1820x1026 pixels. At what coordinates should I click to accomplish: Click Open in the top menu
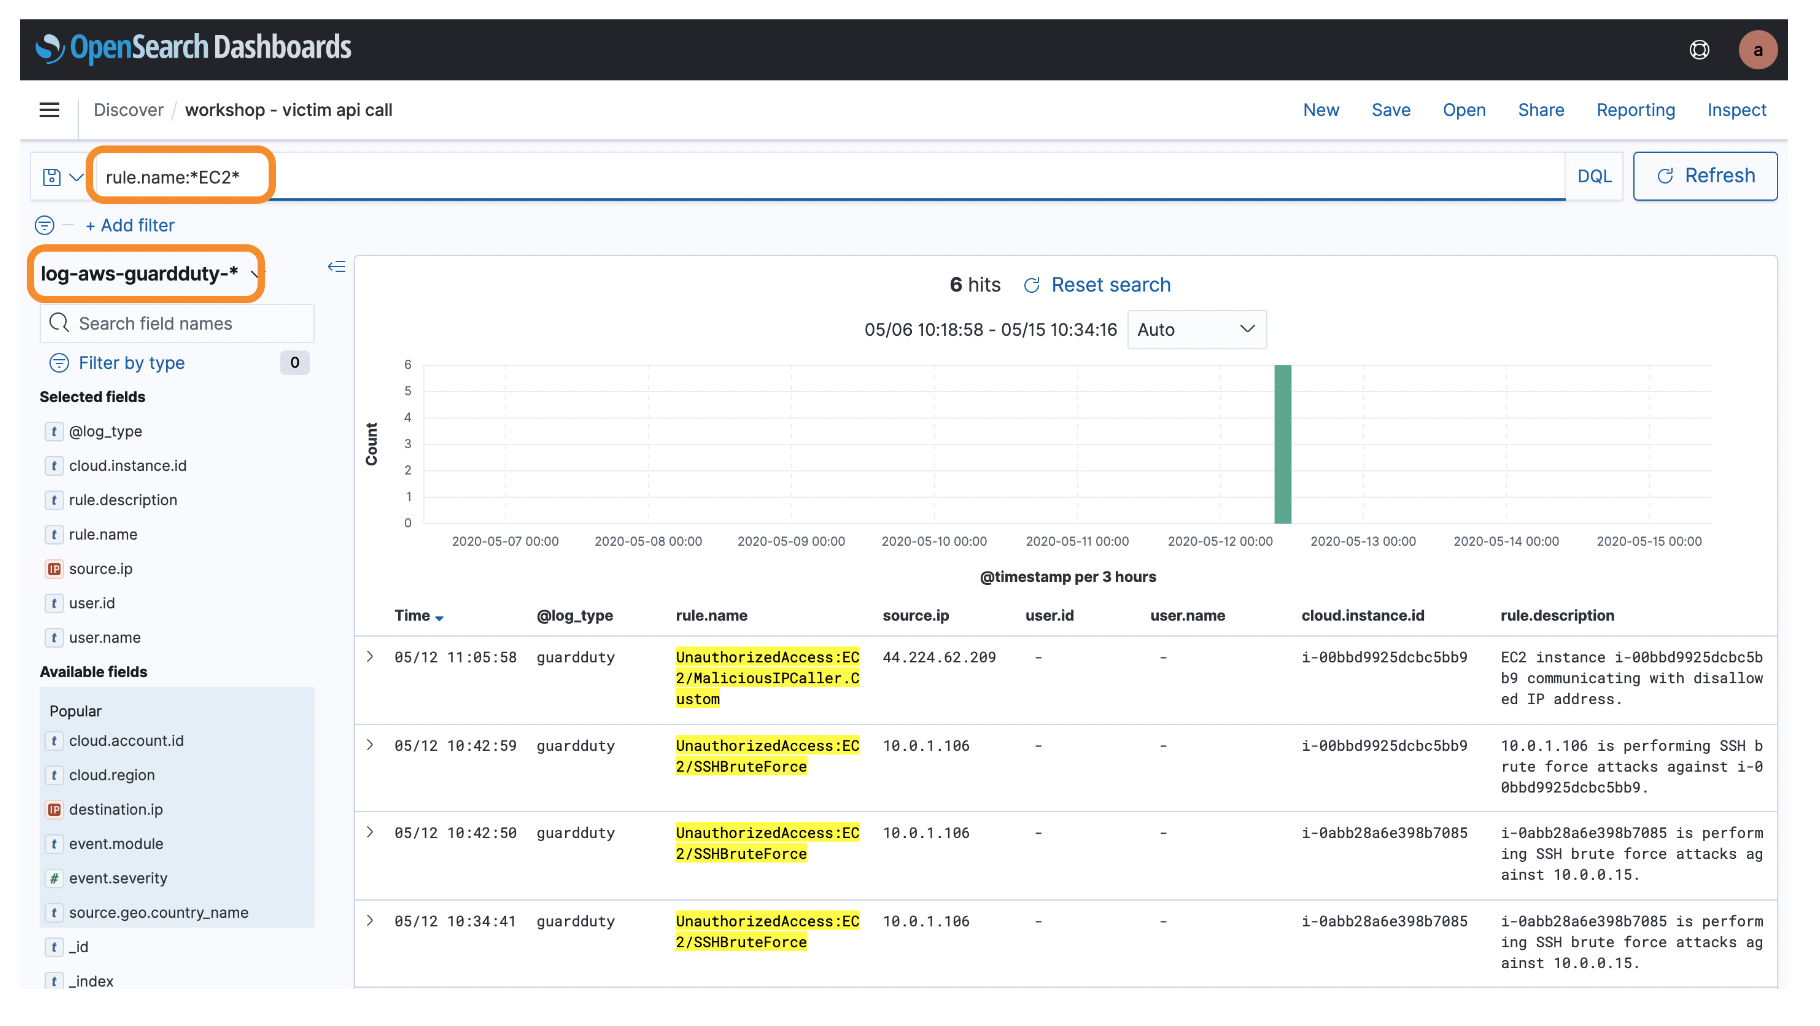1463,110
